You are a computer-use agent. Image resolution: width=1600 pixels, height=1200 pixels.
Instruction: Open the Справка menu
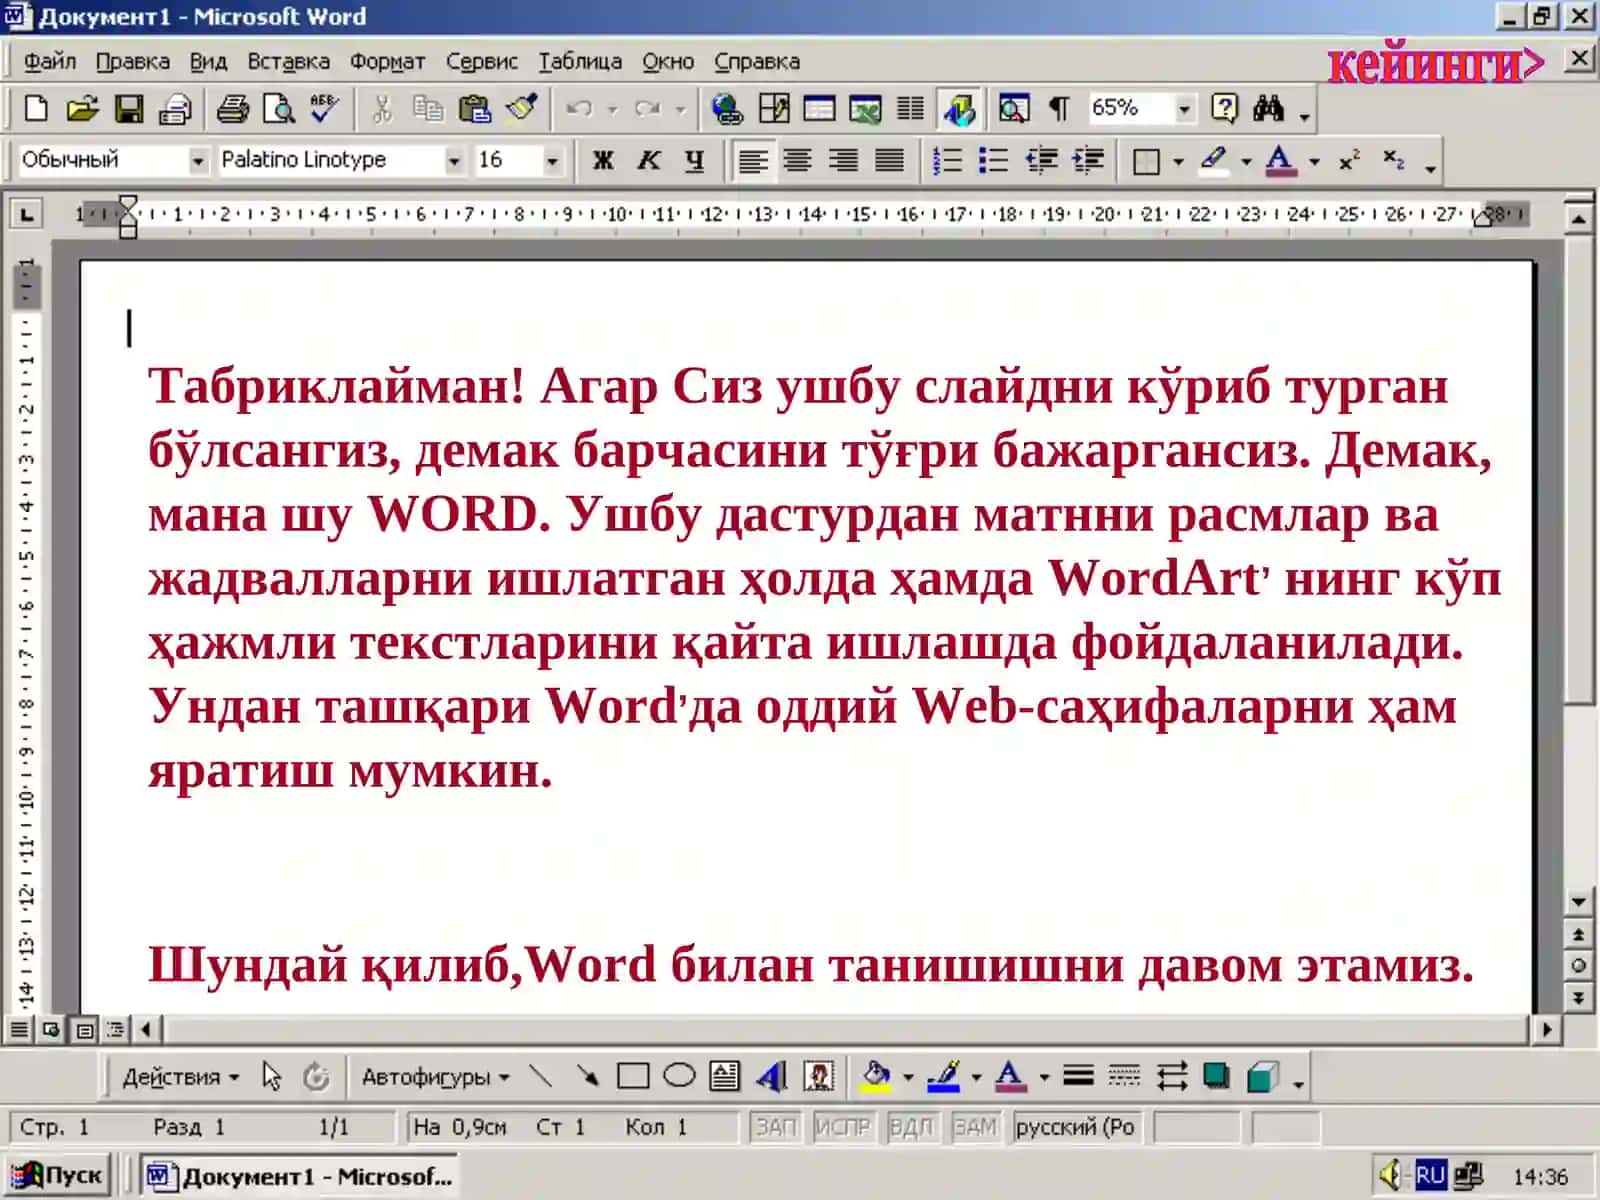tap(757, 61)
